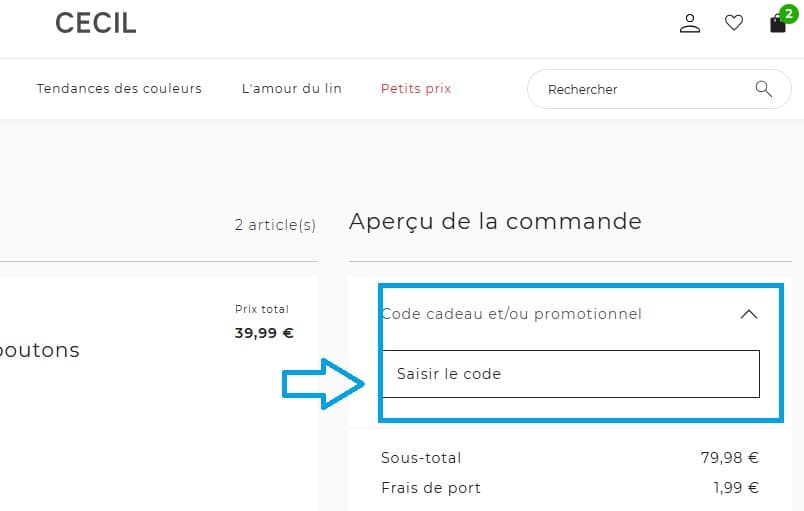Click the CECIL logo

[96, 23]
